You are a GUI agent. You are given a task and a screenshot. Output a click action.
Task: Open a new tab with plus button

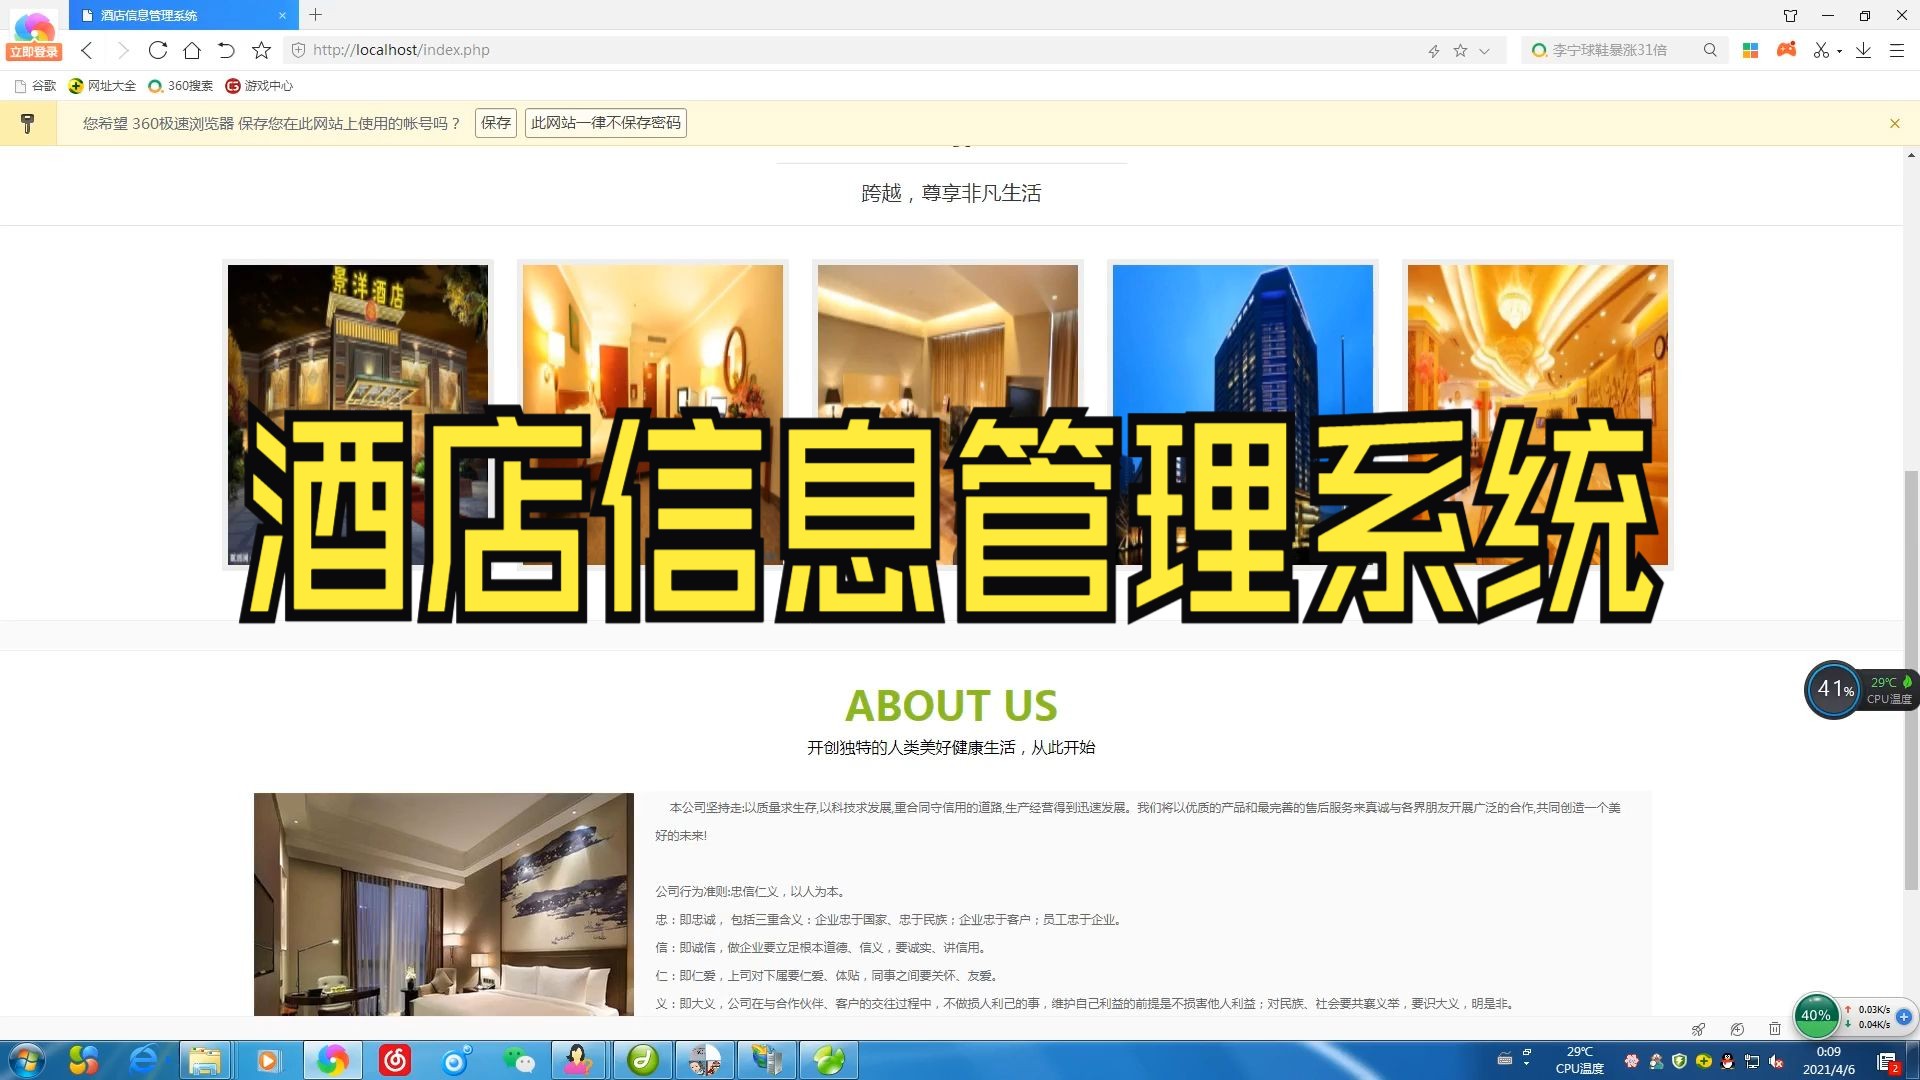[315, 15]
